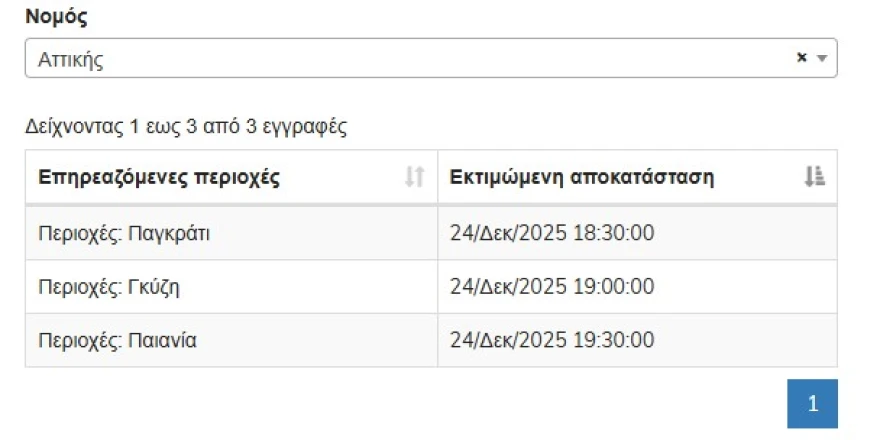Click the Δείχνοντας 1 εως 3 records info text
Viewport: 880px width, 440px height.
[x=186, y=127]
